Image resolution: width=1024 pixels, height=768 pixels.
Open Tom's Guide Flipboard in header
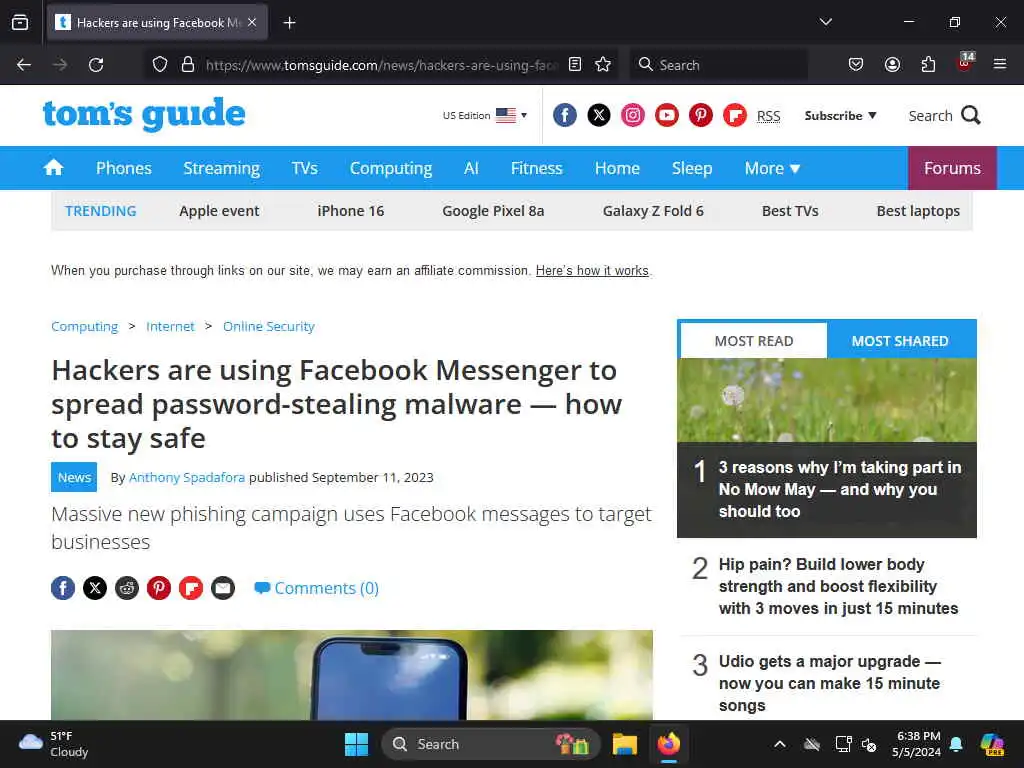click(x=735, y=116)
